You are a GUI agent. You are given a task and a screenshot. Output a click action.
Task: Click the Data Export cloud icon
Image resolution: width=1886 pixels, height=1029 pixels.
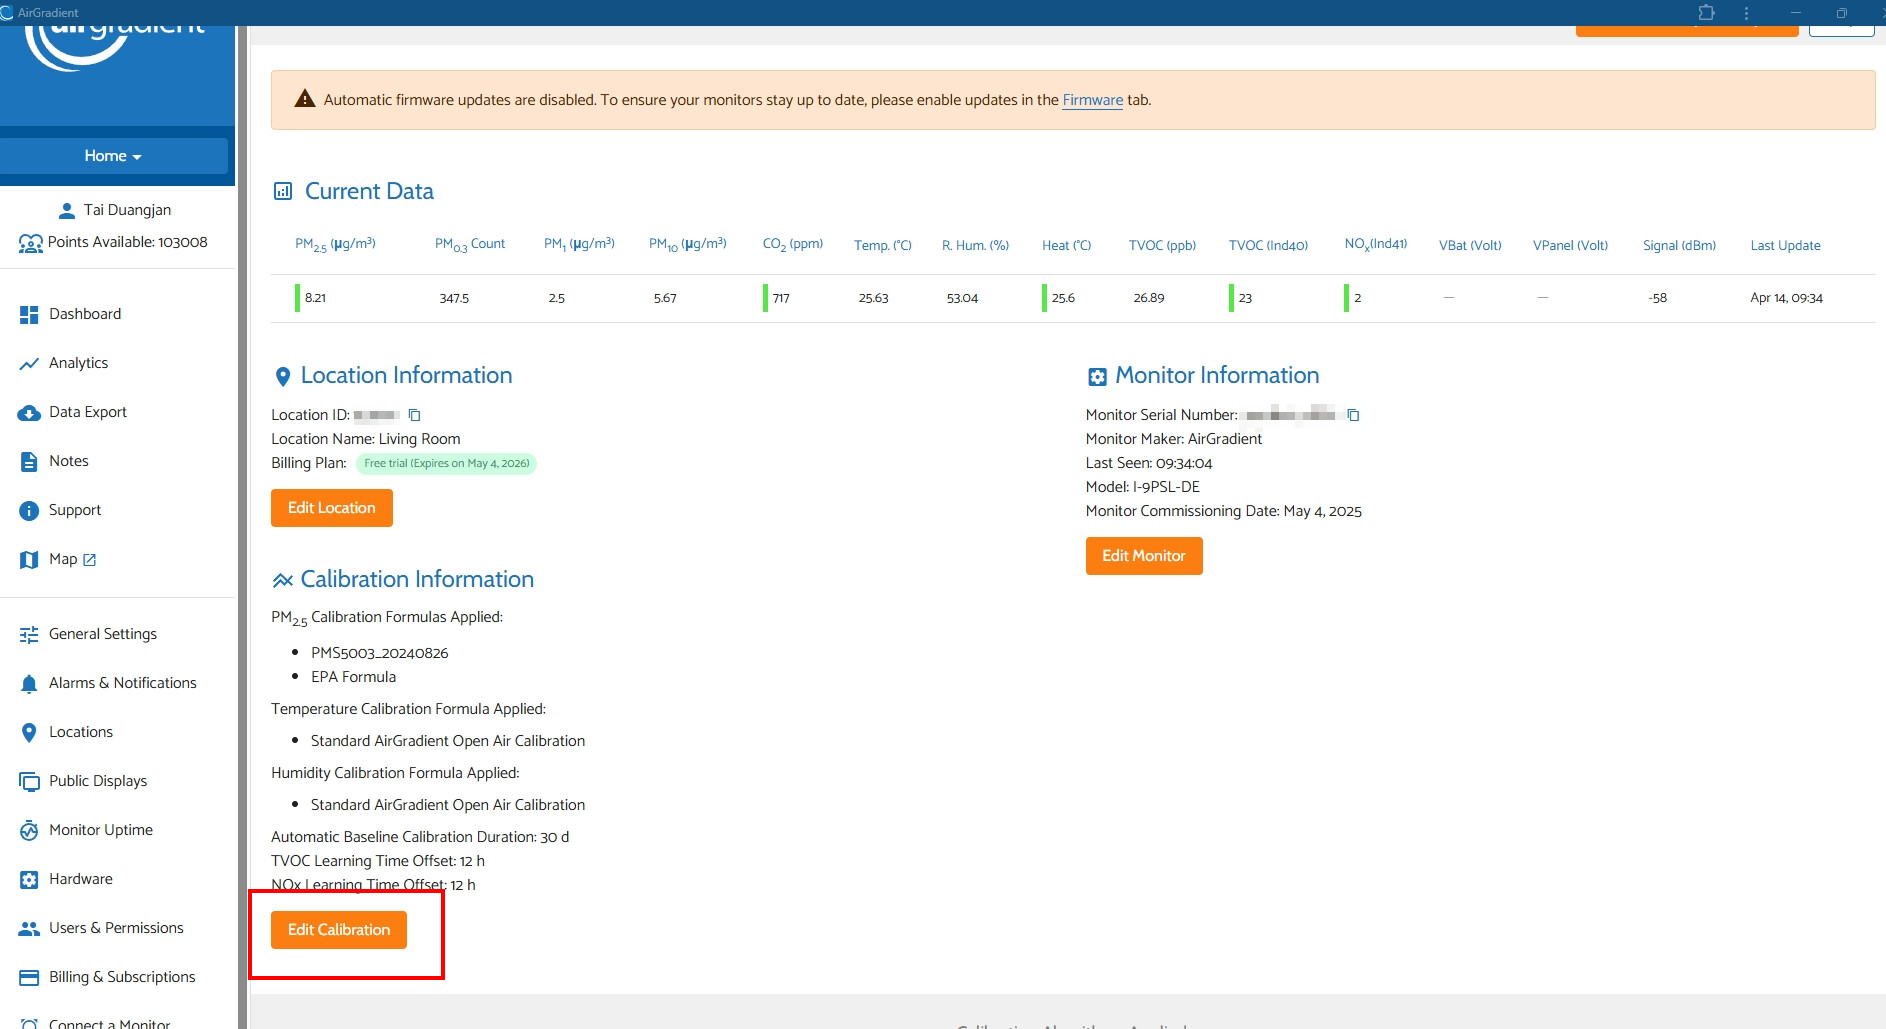pyautogui.click(x=29, y=413)
